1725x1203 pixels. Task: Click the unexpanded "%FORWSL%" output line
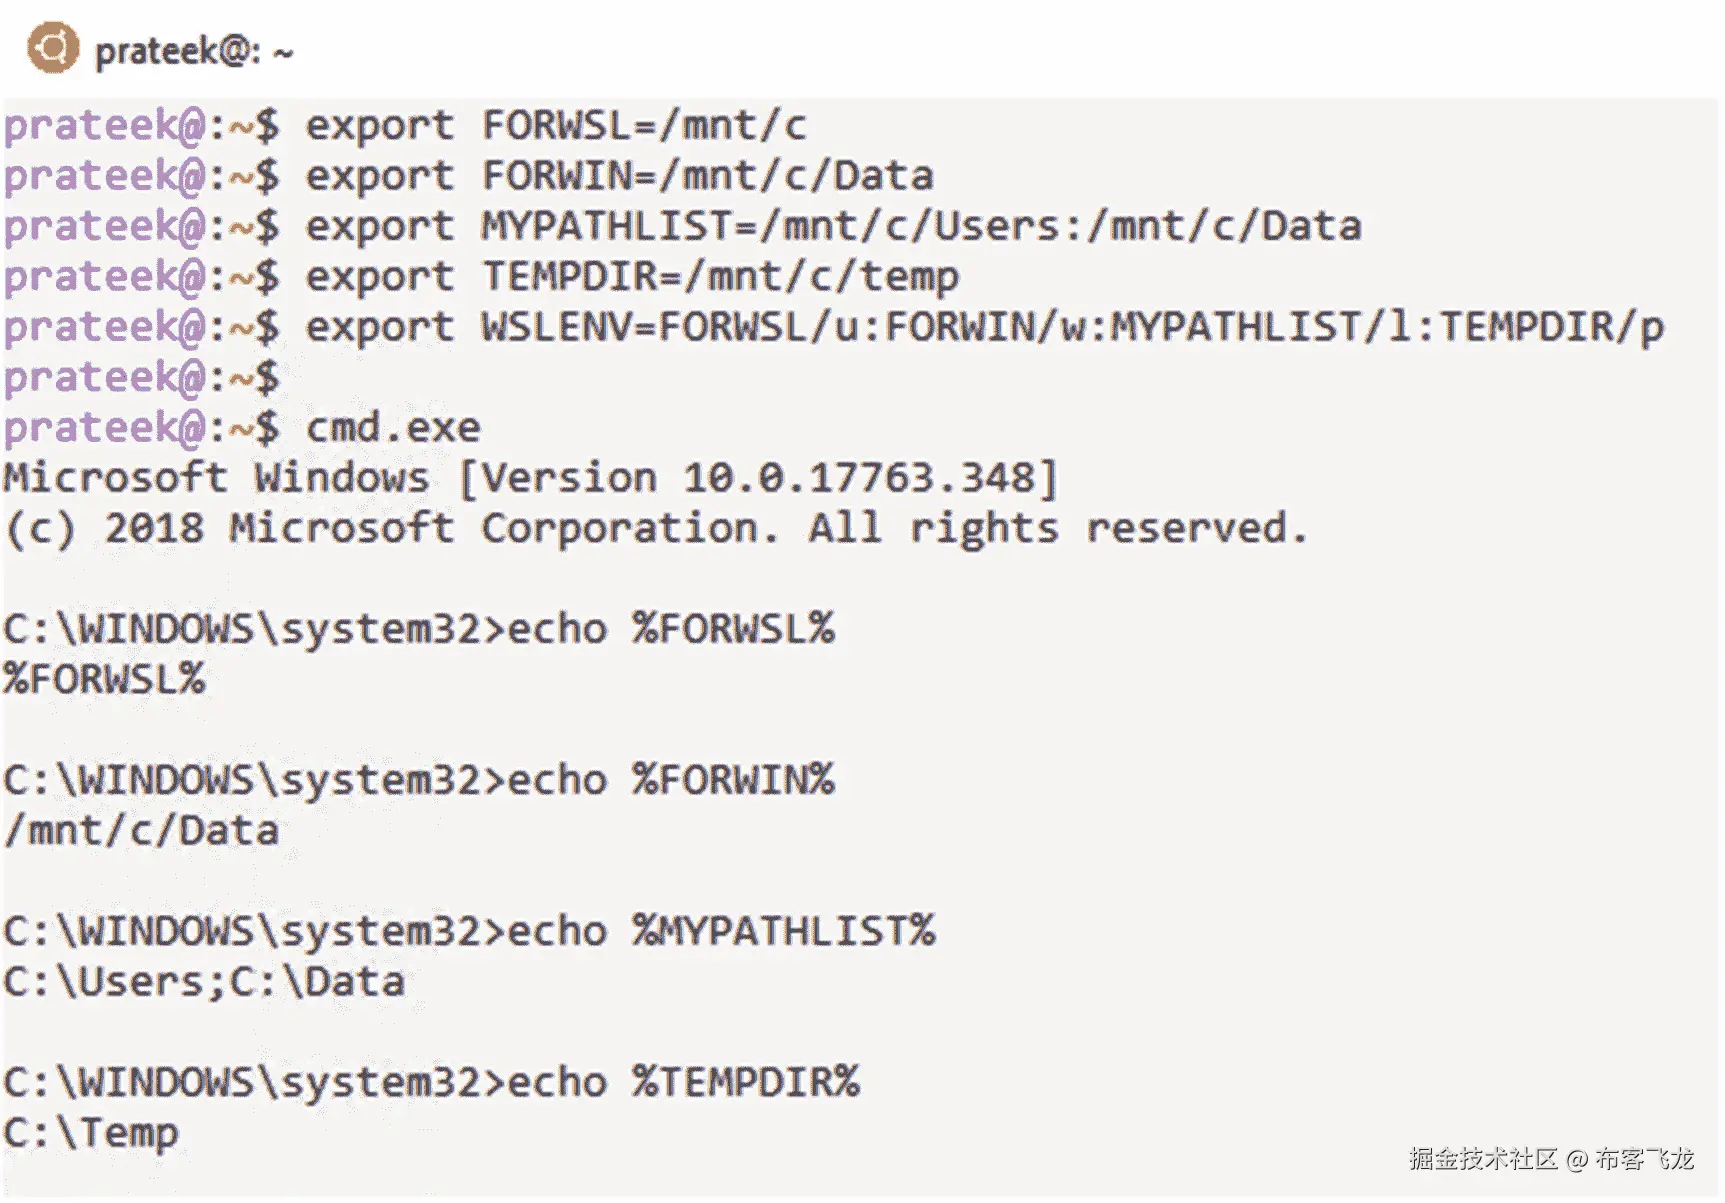(x=105, y=680)
